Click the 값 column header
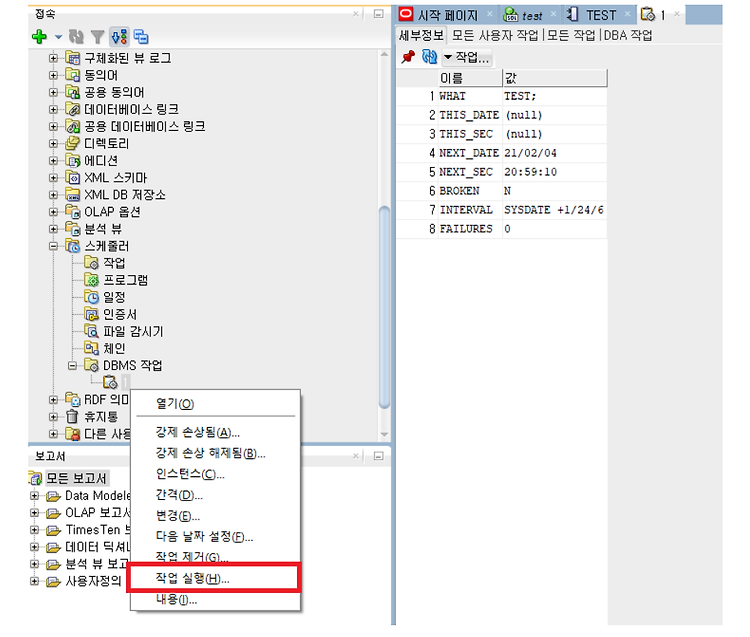Image resolution: width=750 pixels, height=637 pixels. coord(555,78)
